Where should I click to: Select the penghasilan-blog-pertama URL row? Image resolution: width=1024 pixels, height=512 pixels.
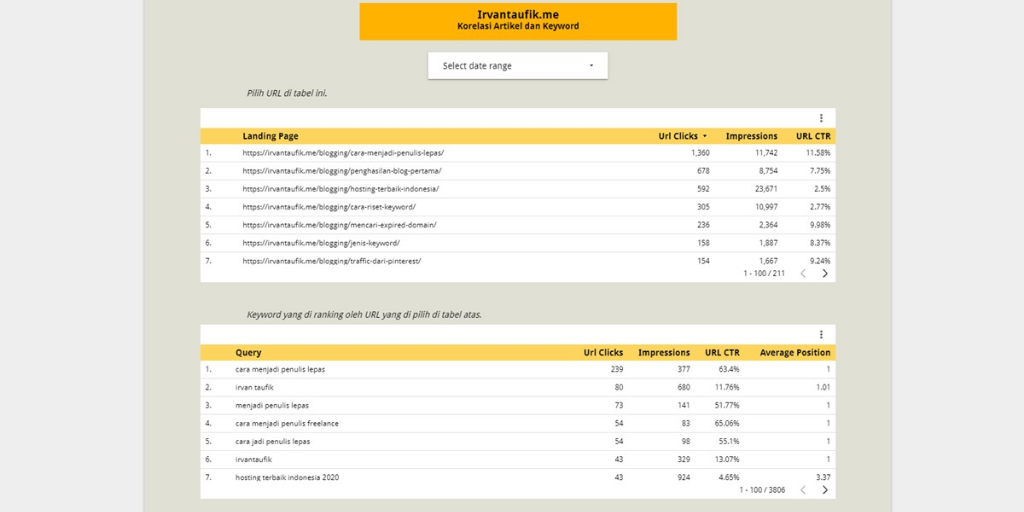pos(517,171)
